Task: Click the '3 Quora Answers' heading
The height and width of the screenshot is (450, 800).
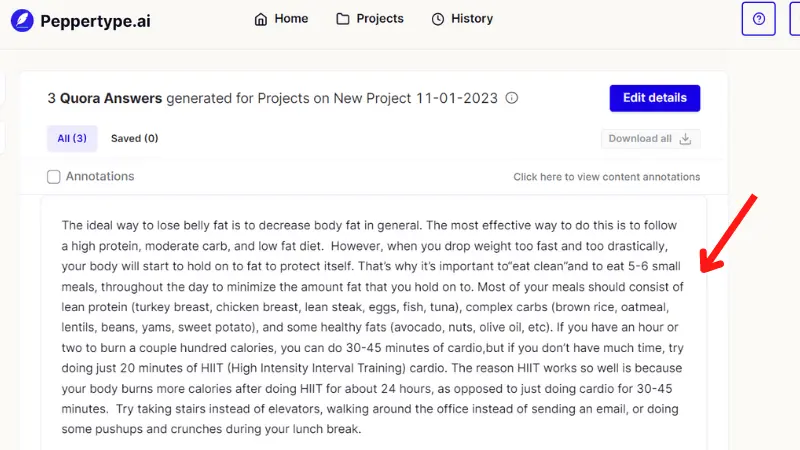Action: [x=105, y=98]
